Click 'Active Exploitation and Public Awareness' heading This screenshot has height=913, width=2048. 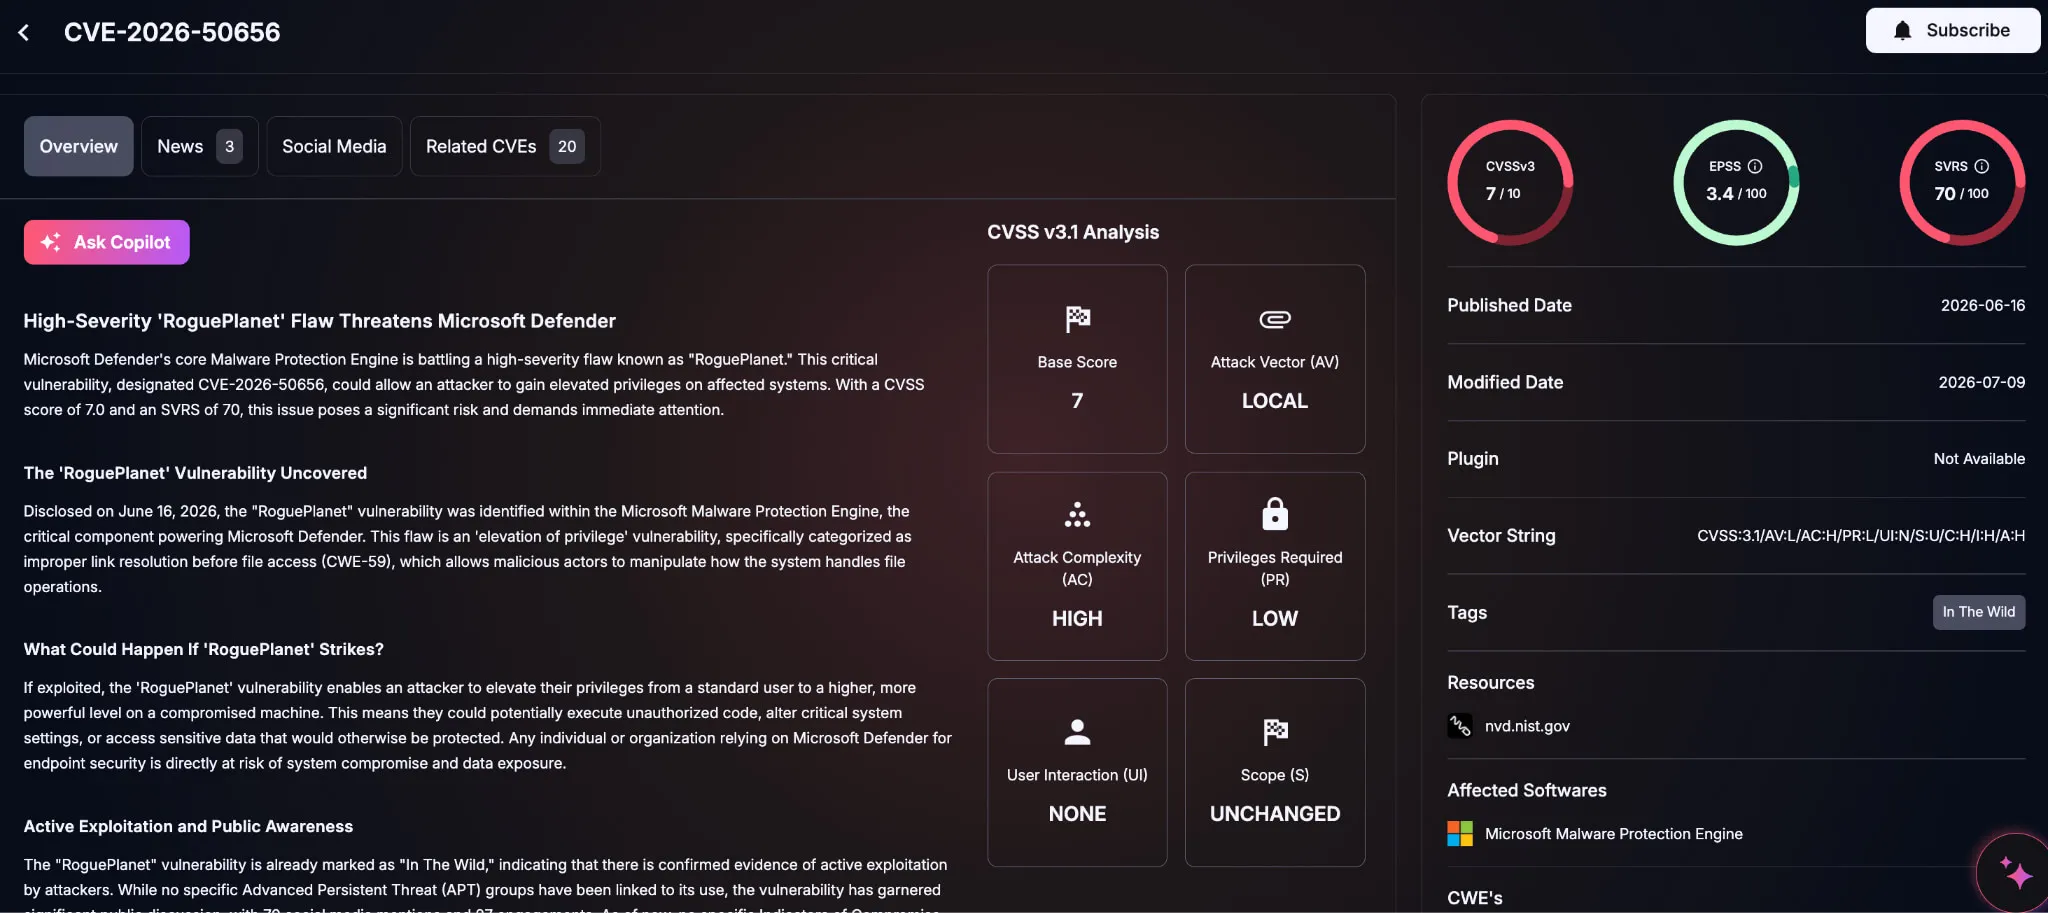coord(188,827)
